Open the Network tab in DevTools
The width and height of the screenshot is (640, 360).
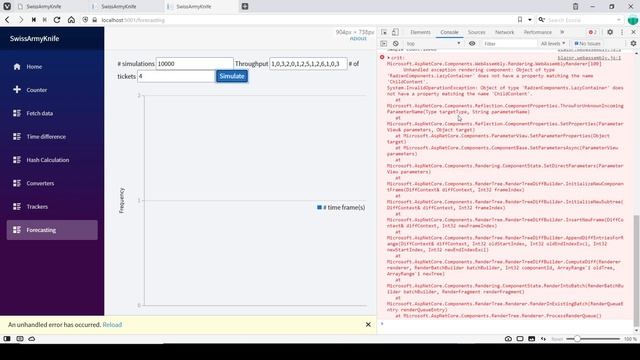point(504,32)
